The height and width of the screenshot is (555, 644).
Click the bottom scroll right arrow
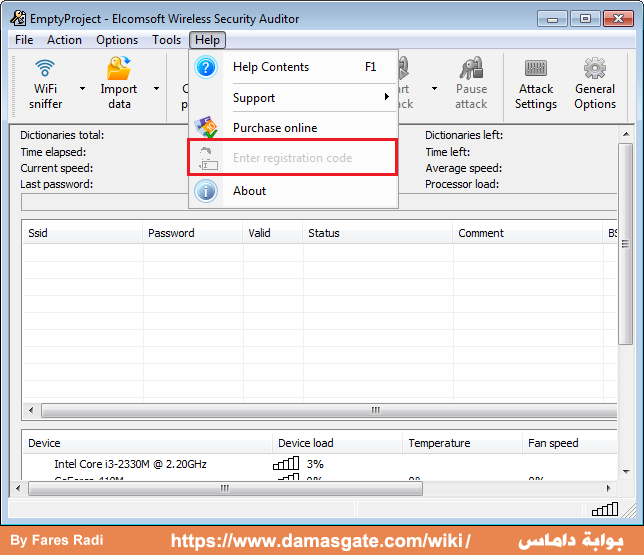pos(609,488)
